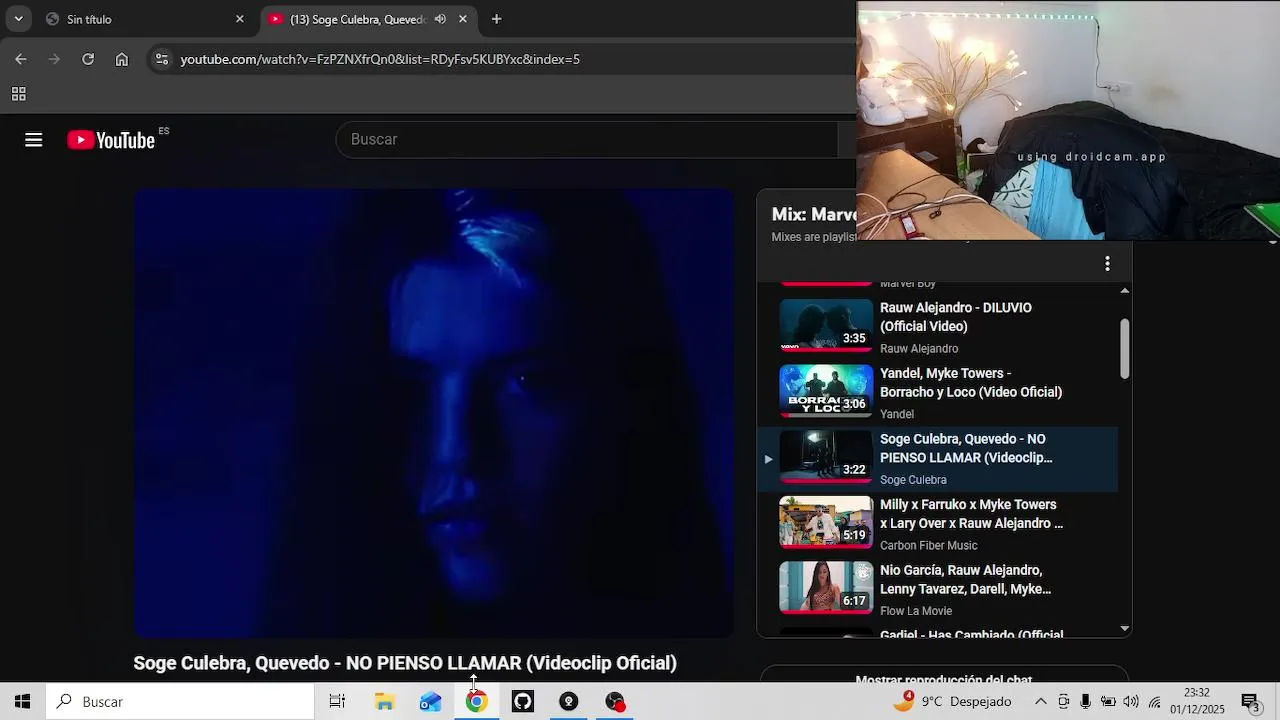Expand the tab search dropdown
This screenshot has height=720, width=1280.
click(x=18, y=19)
